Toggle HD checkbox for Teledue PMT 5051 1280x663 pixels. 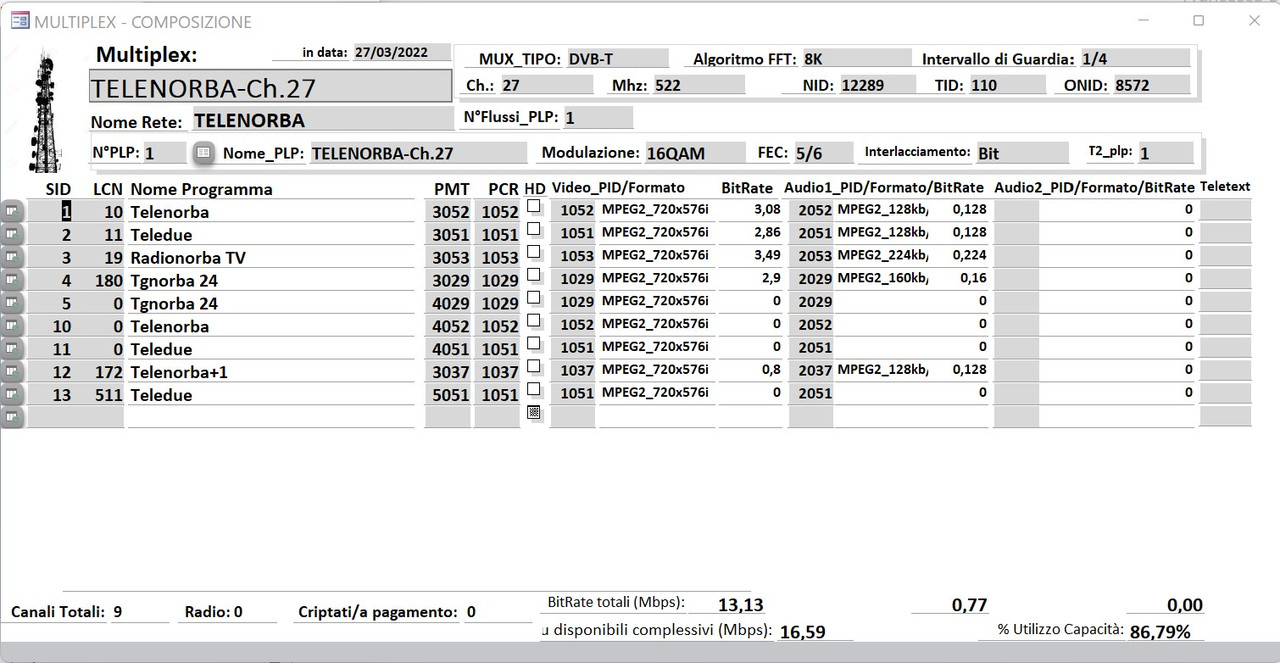[534, 390]
